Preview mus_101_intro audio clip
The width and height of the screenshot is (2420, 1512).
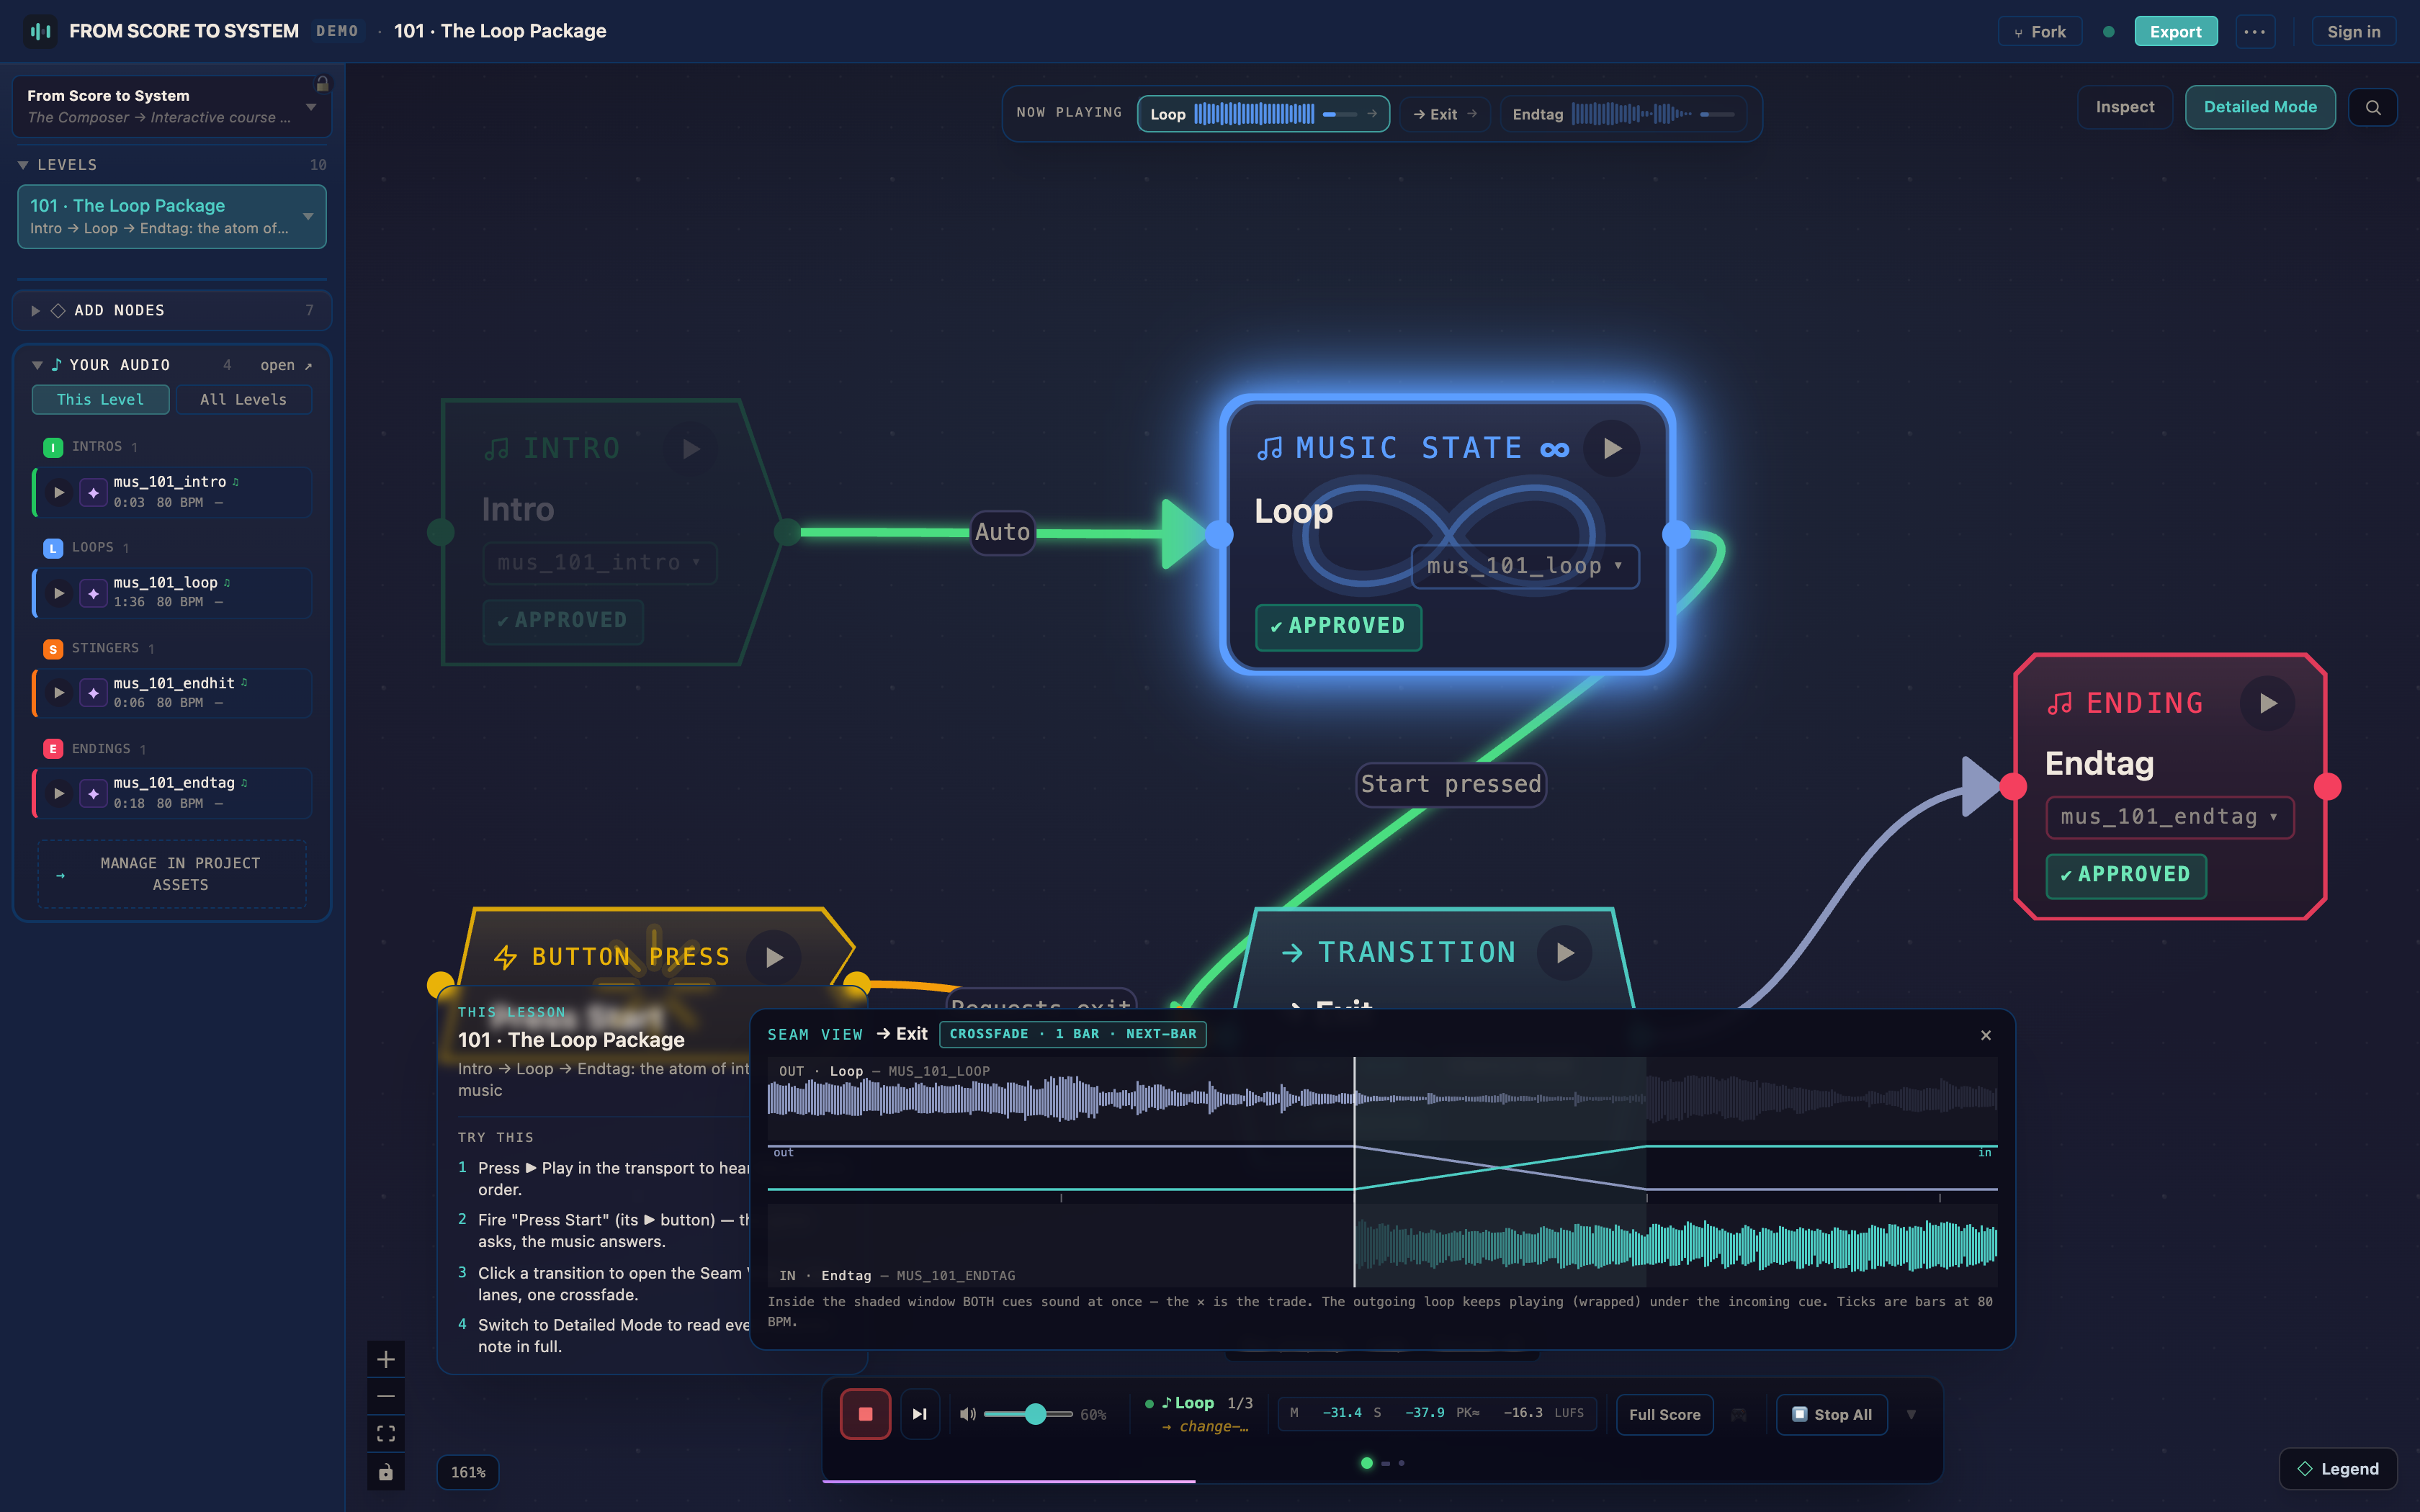pyautogui.click(x=59, y=492)
